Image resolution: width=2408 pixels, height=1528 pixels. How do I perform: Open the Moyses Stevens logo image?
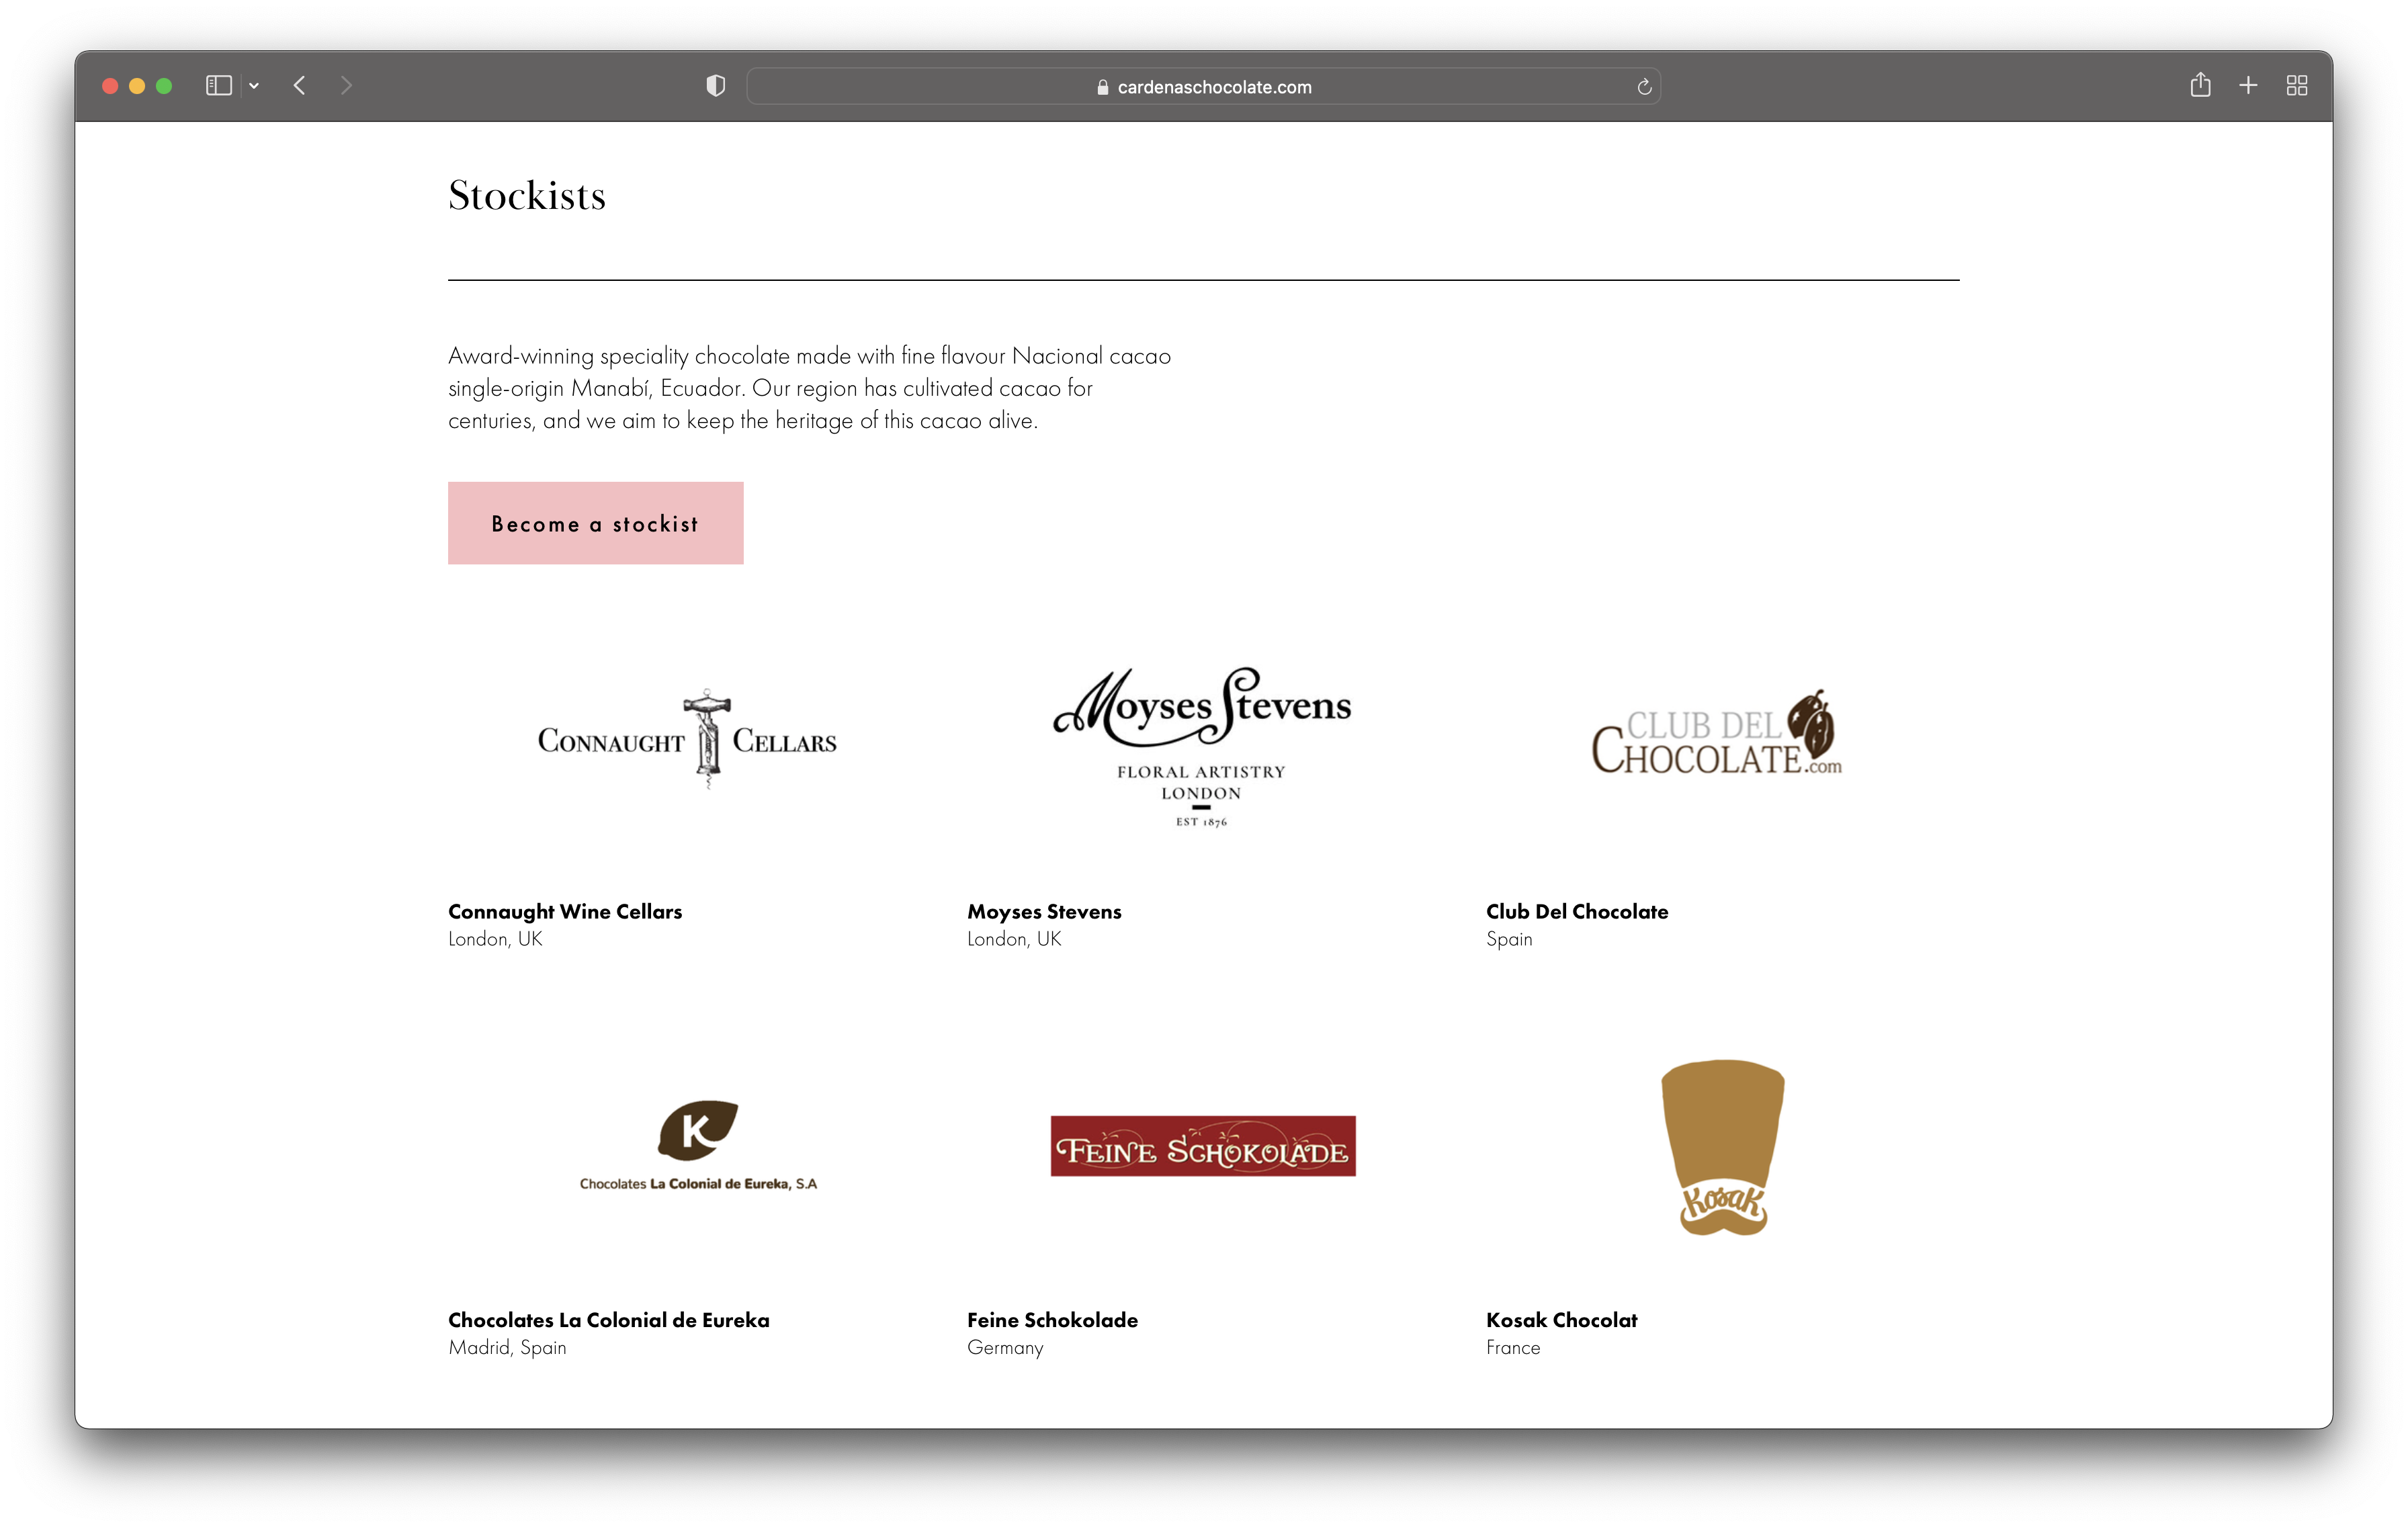coord(1202,745)
